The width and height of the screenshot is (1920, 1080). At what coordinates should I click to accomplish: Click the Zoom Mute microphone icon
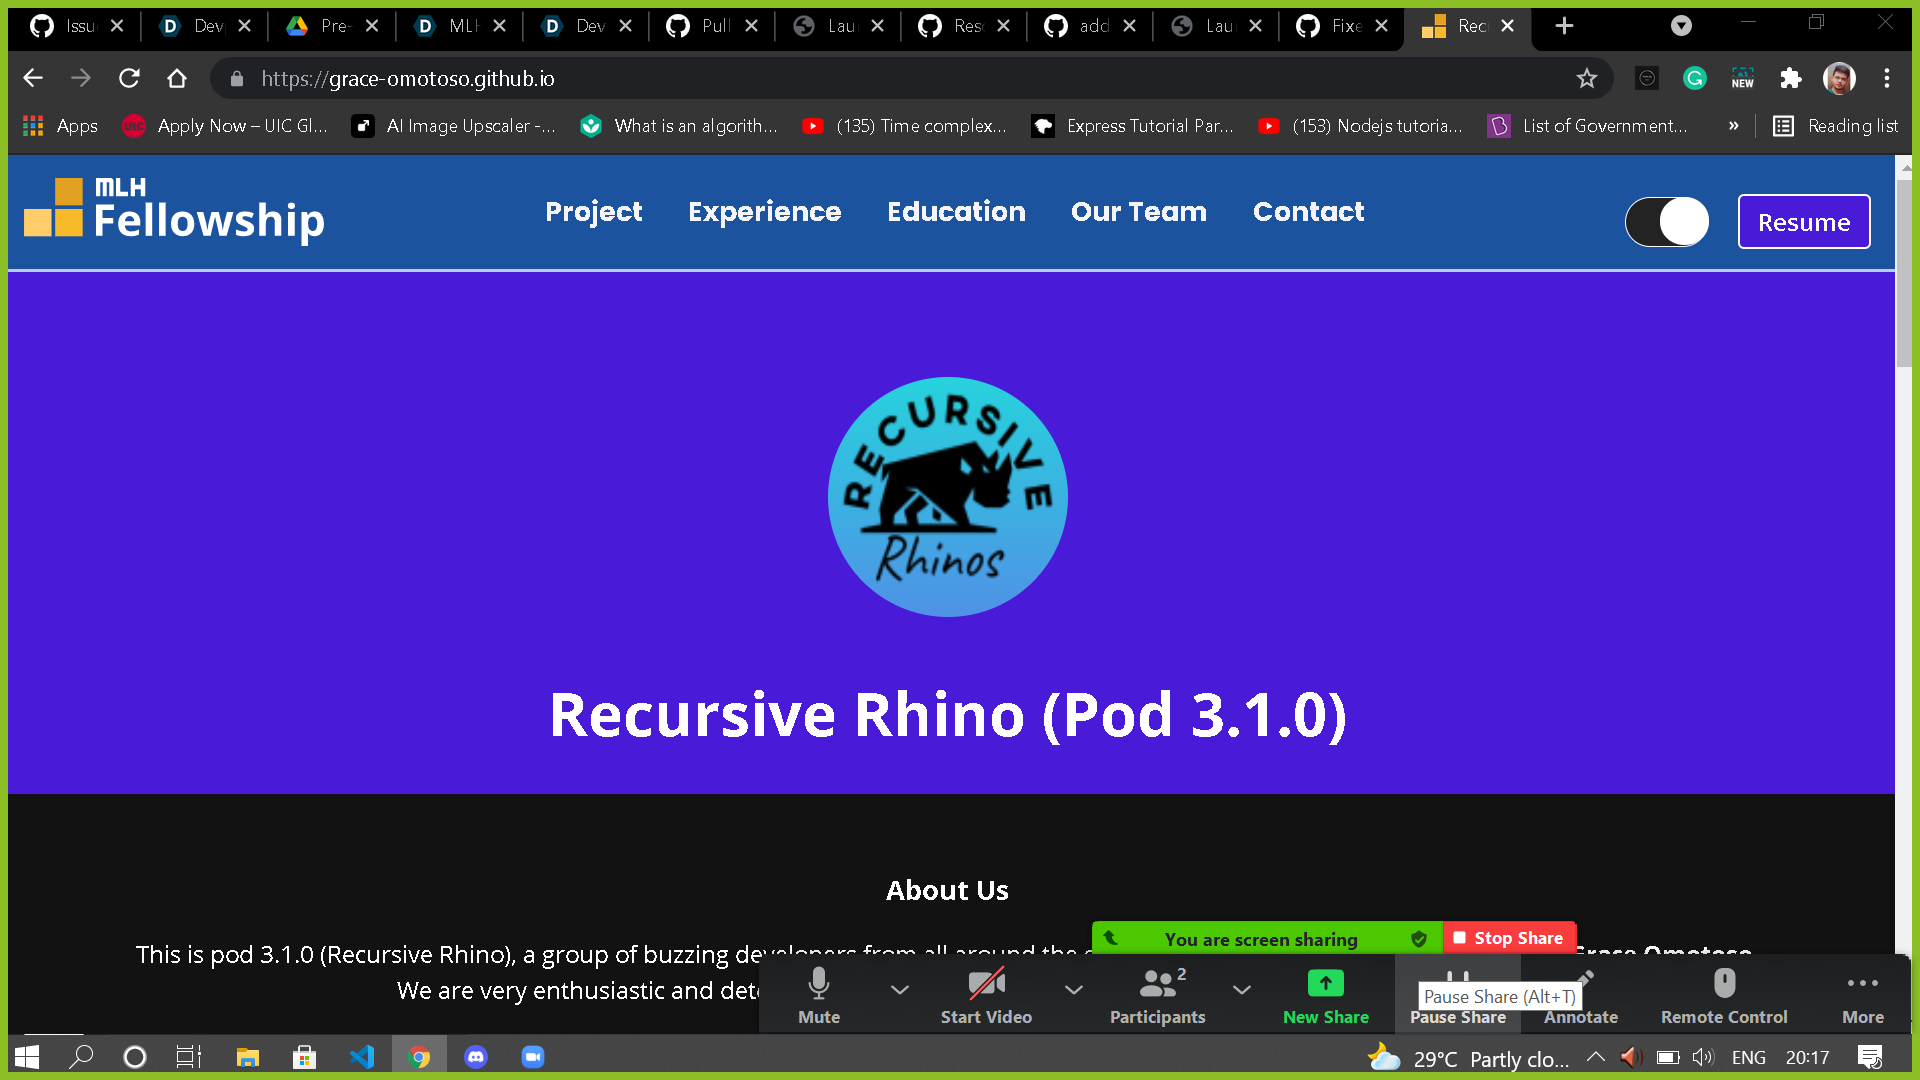click(818, 985)
